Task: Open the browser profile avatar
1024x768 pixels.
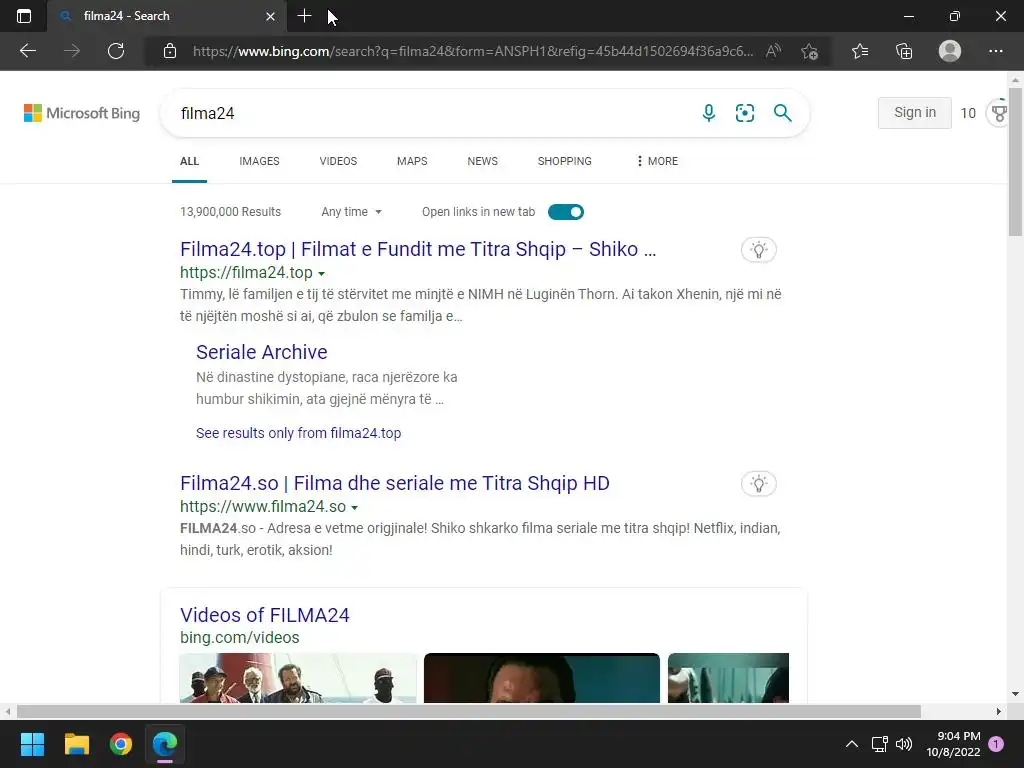Action: [x=950, y=51]
